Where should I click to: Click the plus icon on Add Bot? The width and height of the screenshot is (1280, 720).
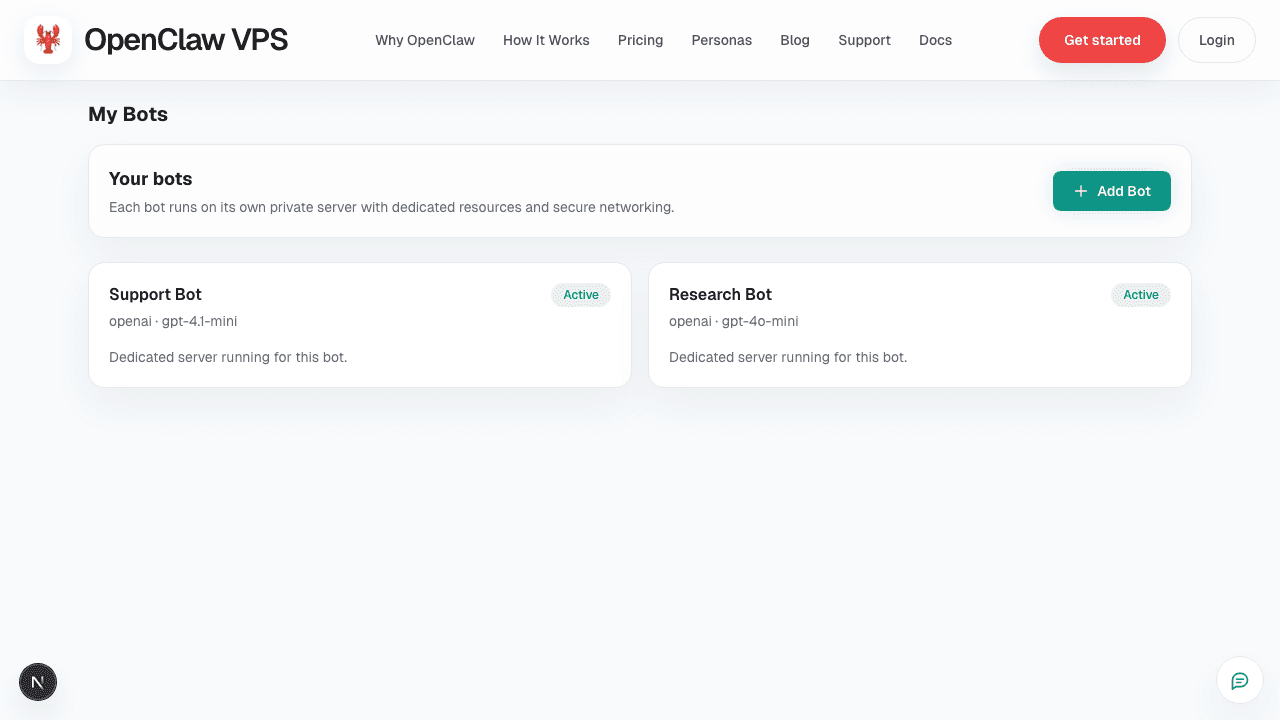click(1080, 190)
